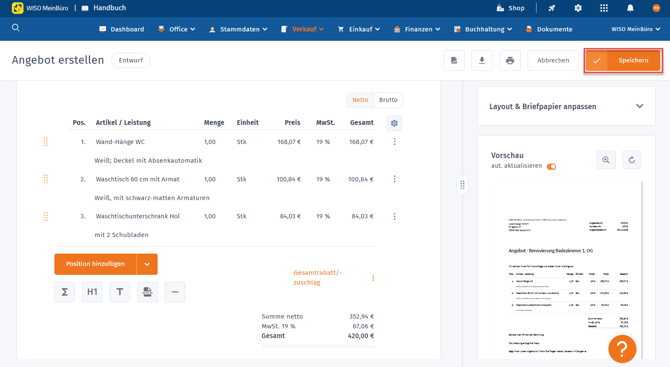
Task: Download the offer via the download icon
Action: click(482, 60)
